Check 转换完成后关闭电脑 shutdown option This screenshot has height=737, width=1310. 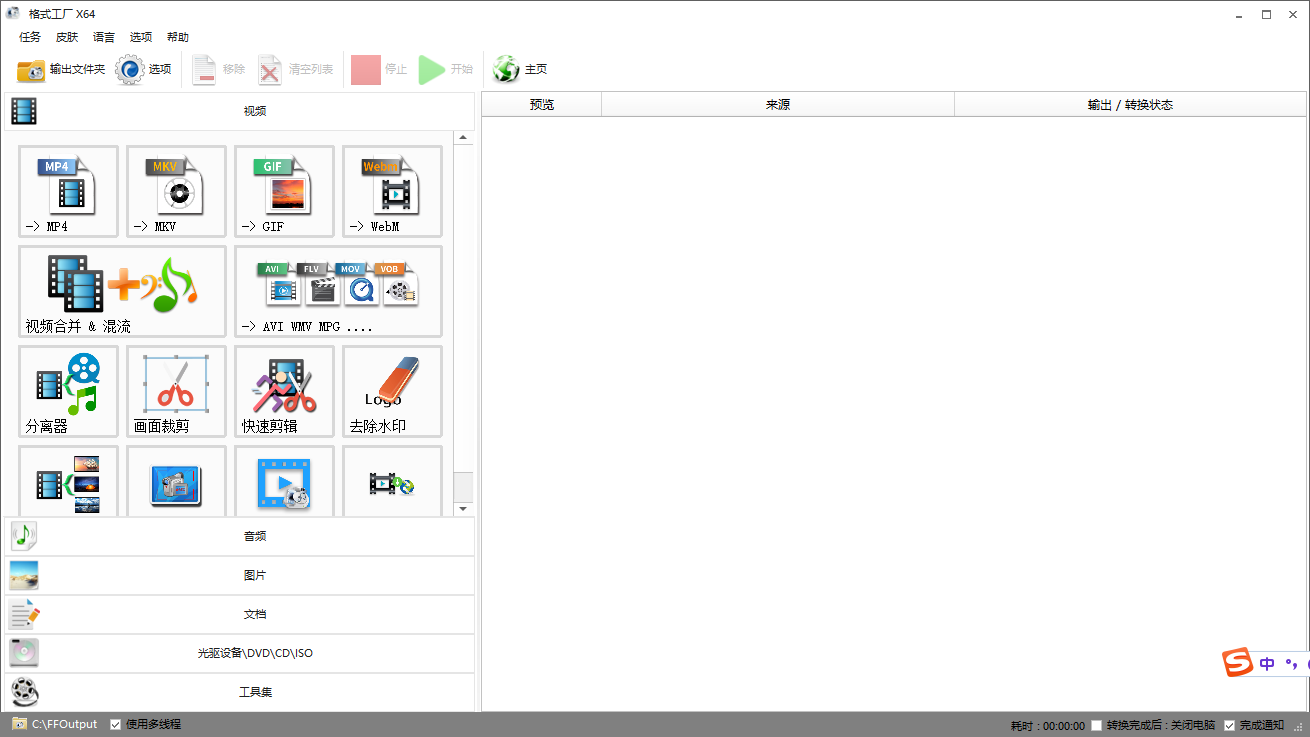tap(1097, 724)
